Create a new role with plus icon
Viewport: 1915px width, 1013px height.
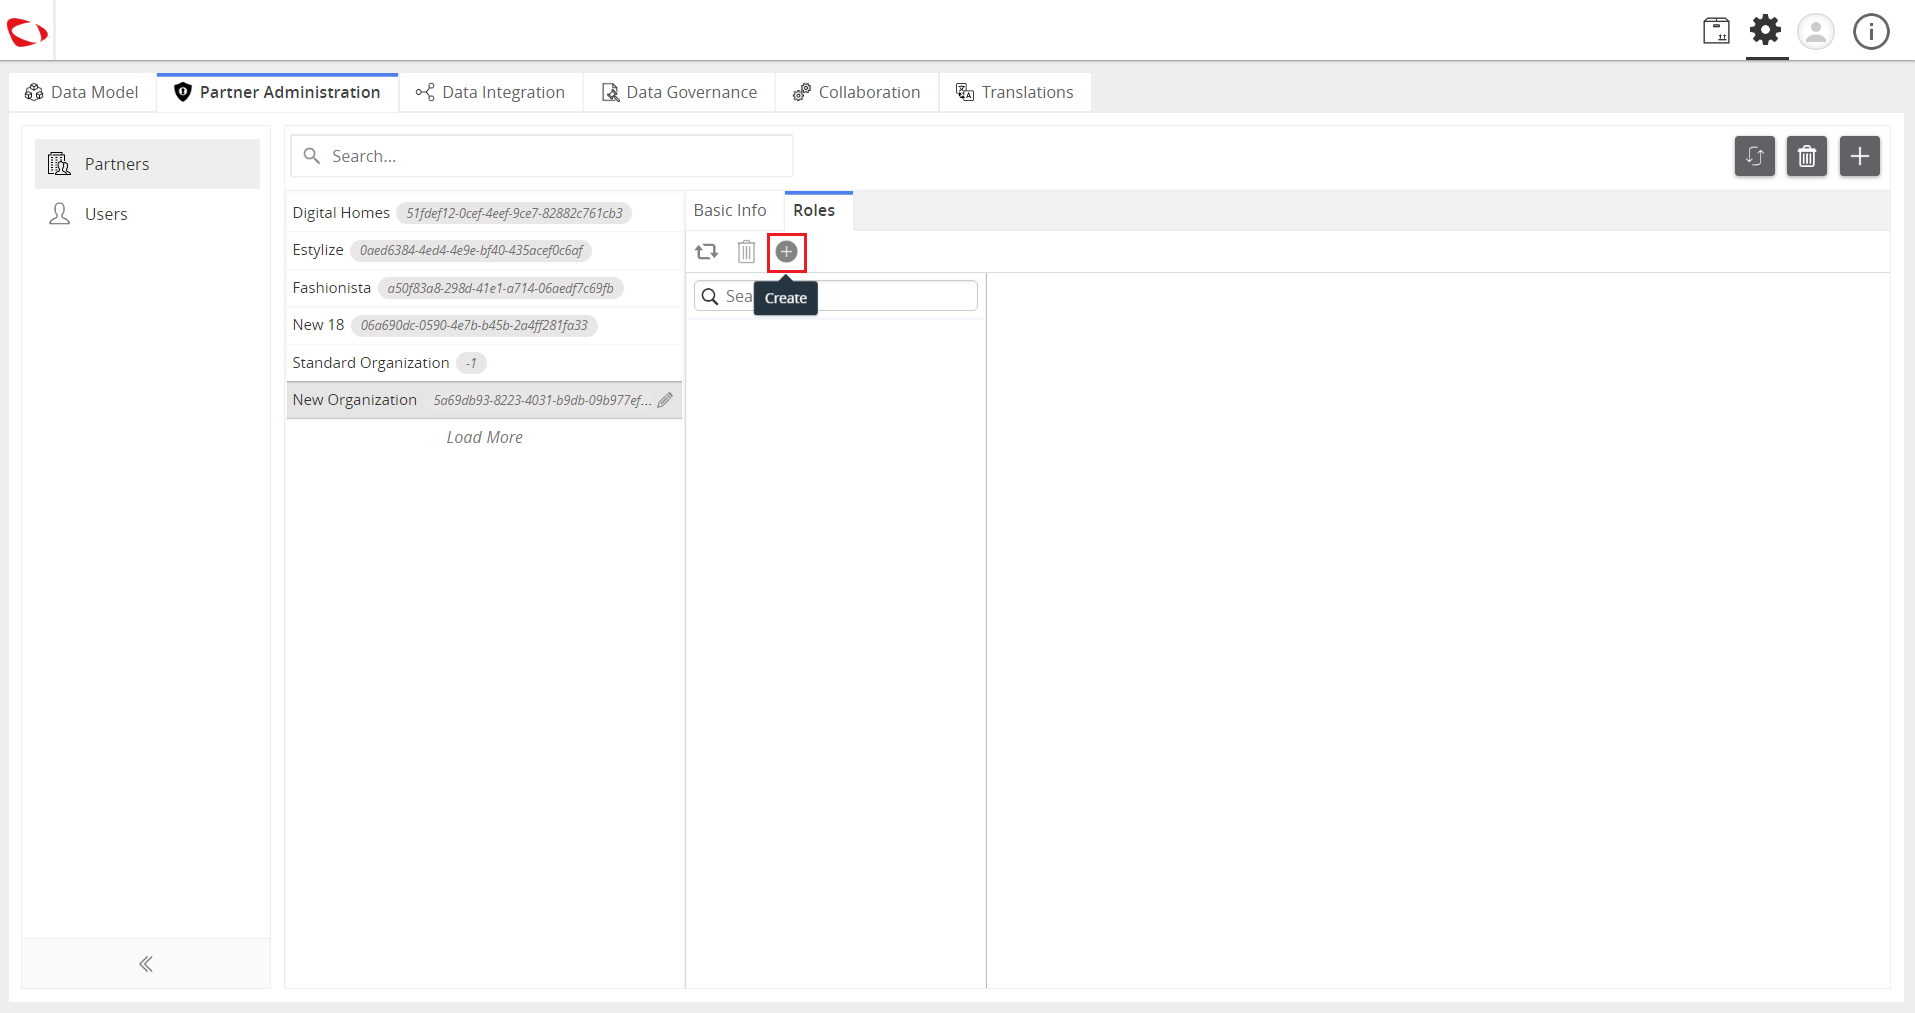click(x=787, y=252)
